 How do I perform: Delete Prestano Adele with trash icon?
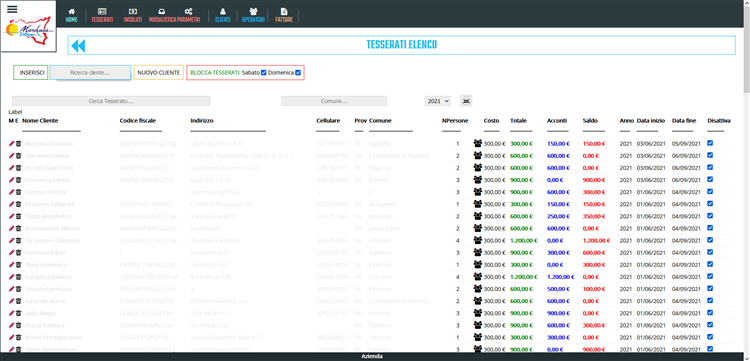(x=18, y=252)
